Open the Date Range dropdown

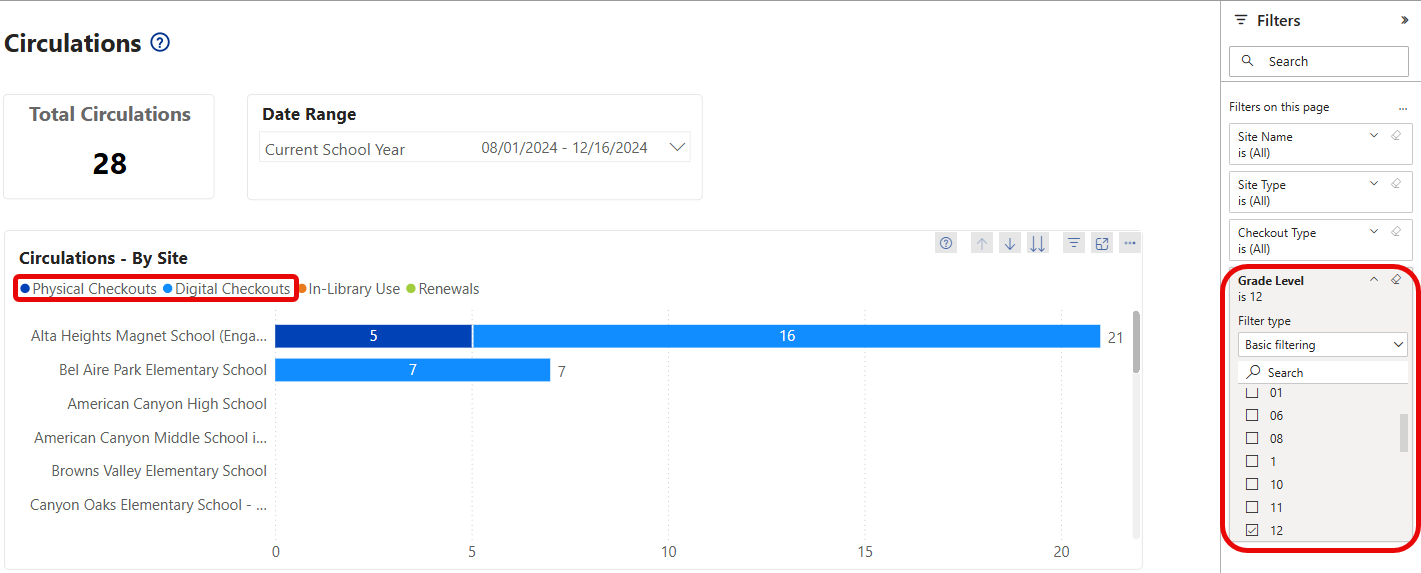tap(677, 148)
